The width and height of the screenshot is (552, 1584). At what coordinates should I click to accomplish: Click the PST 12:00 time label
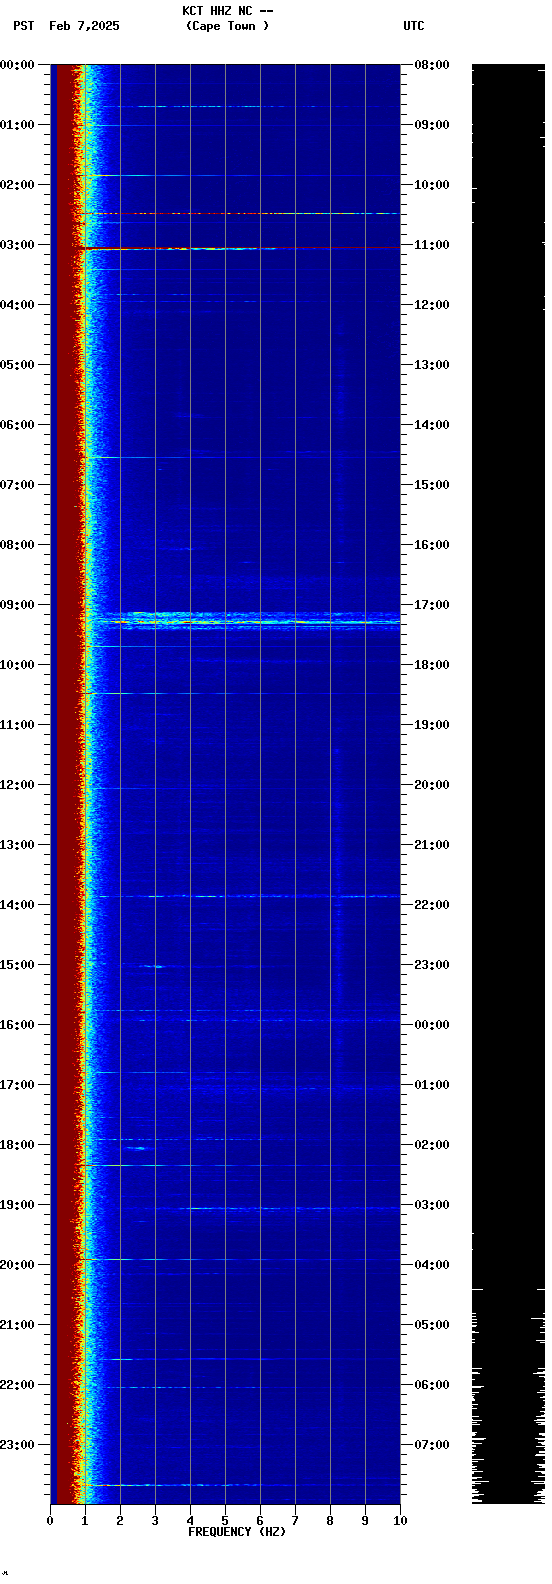click(x=17, y=785)
